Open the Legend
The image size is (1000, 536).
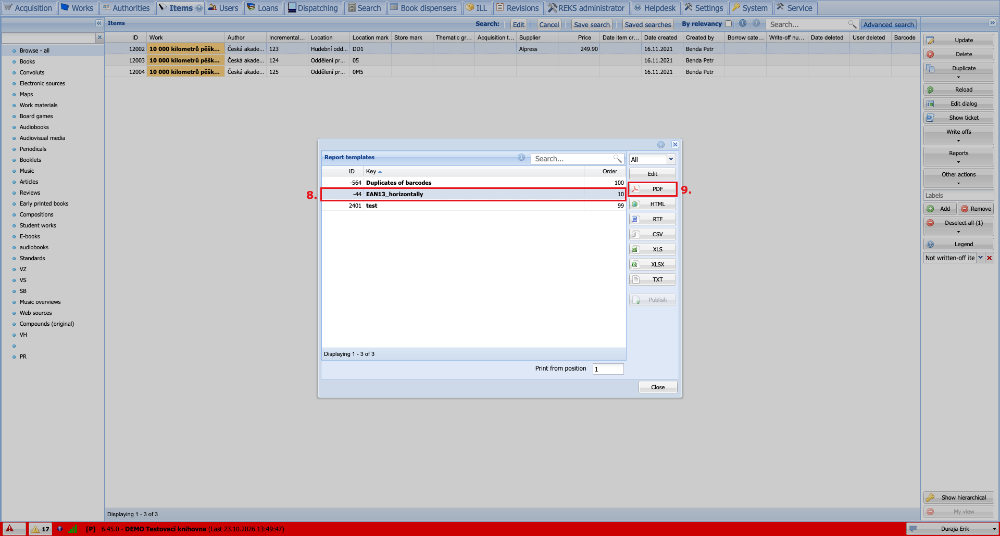tap(959, 244)
